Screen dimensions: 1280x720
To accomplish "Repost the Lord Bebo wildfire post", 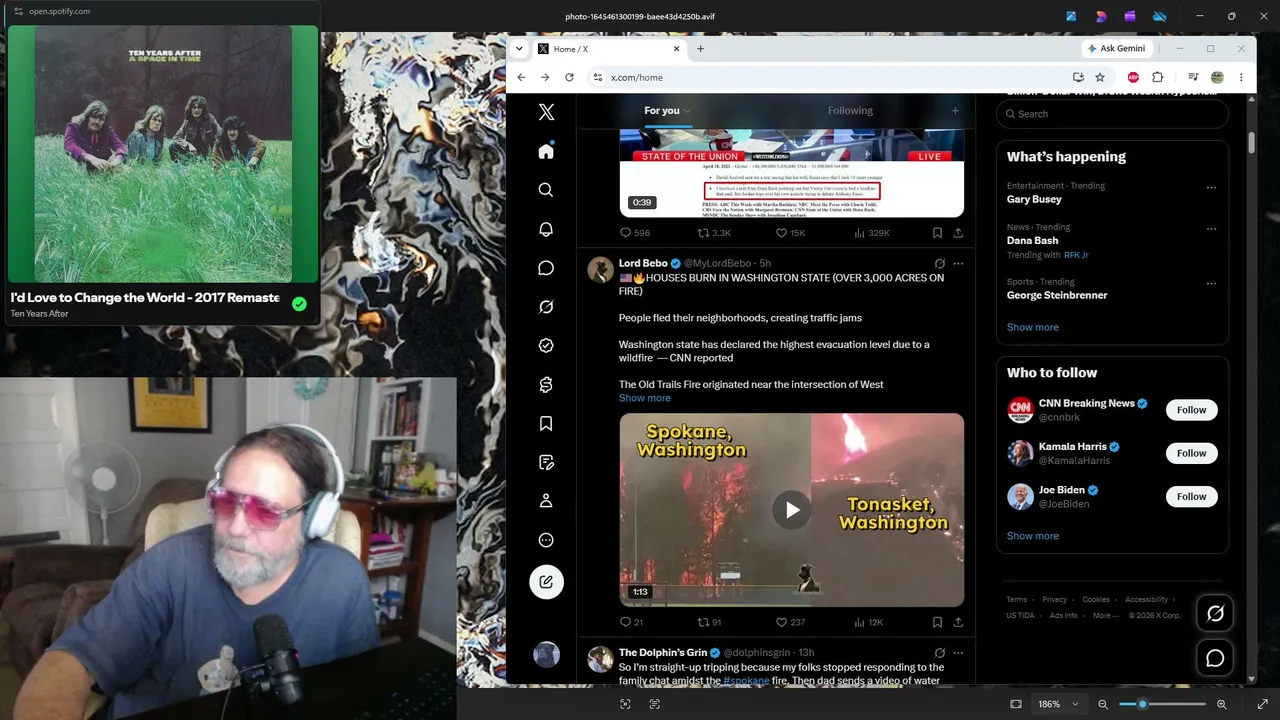I will click(703, 622).
